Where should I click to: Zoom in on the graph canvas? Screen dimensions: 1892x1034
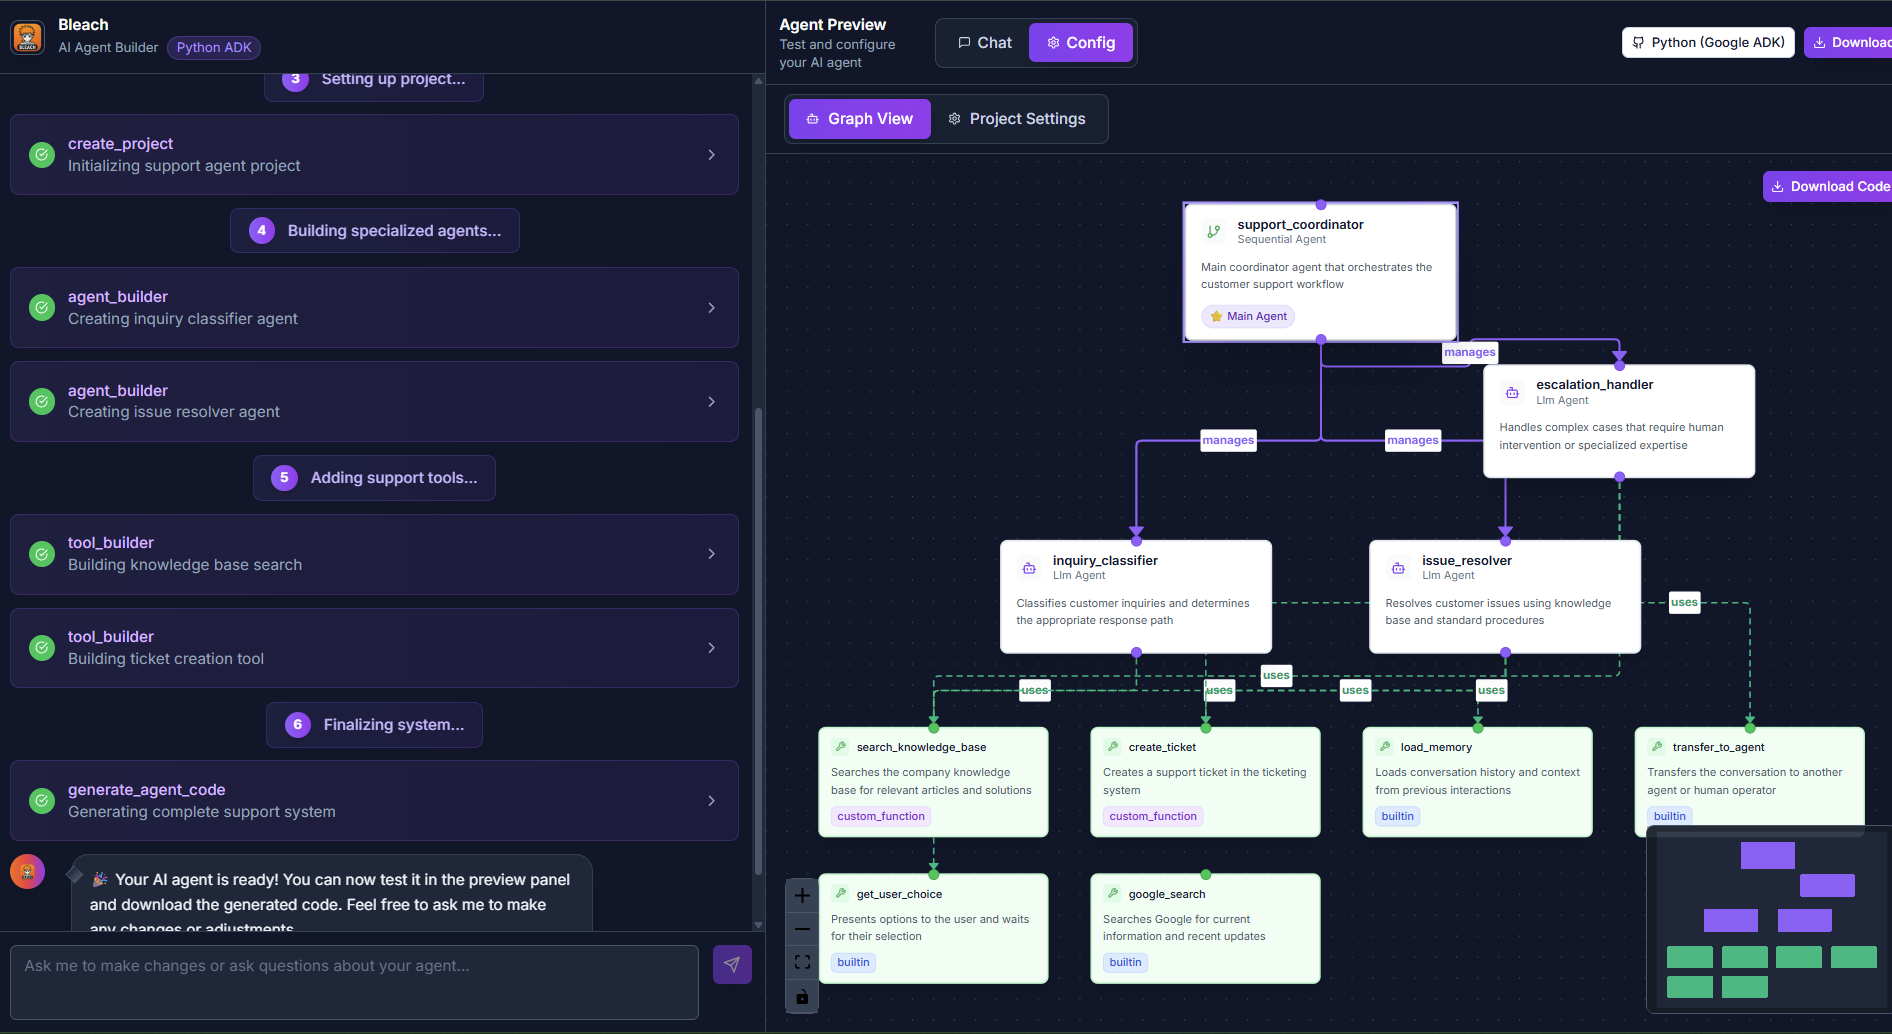tap(802, 896)
